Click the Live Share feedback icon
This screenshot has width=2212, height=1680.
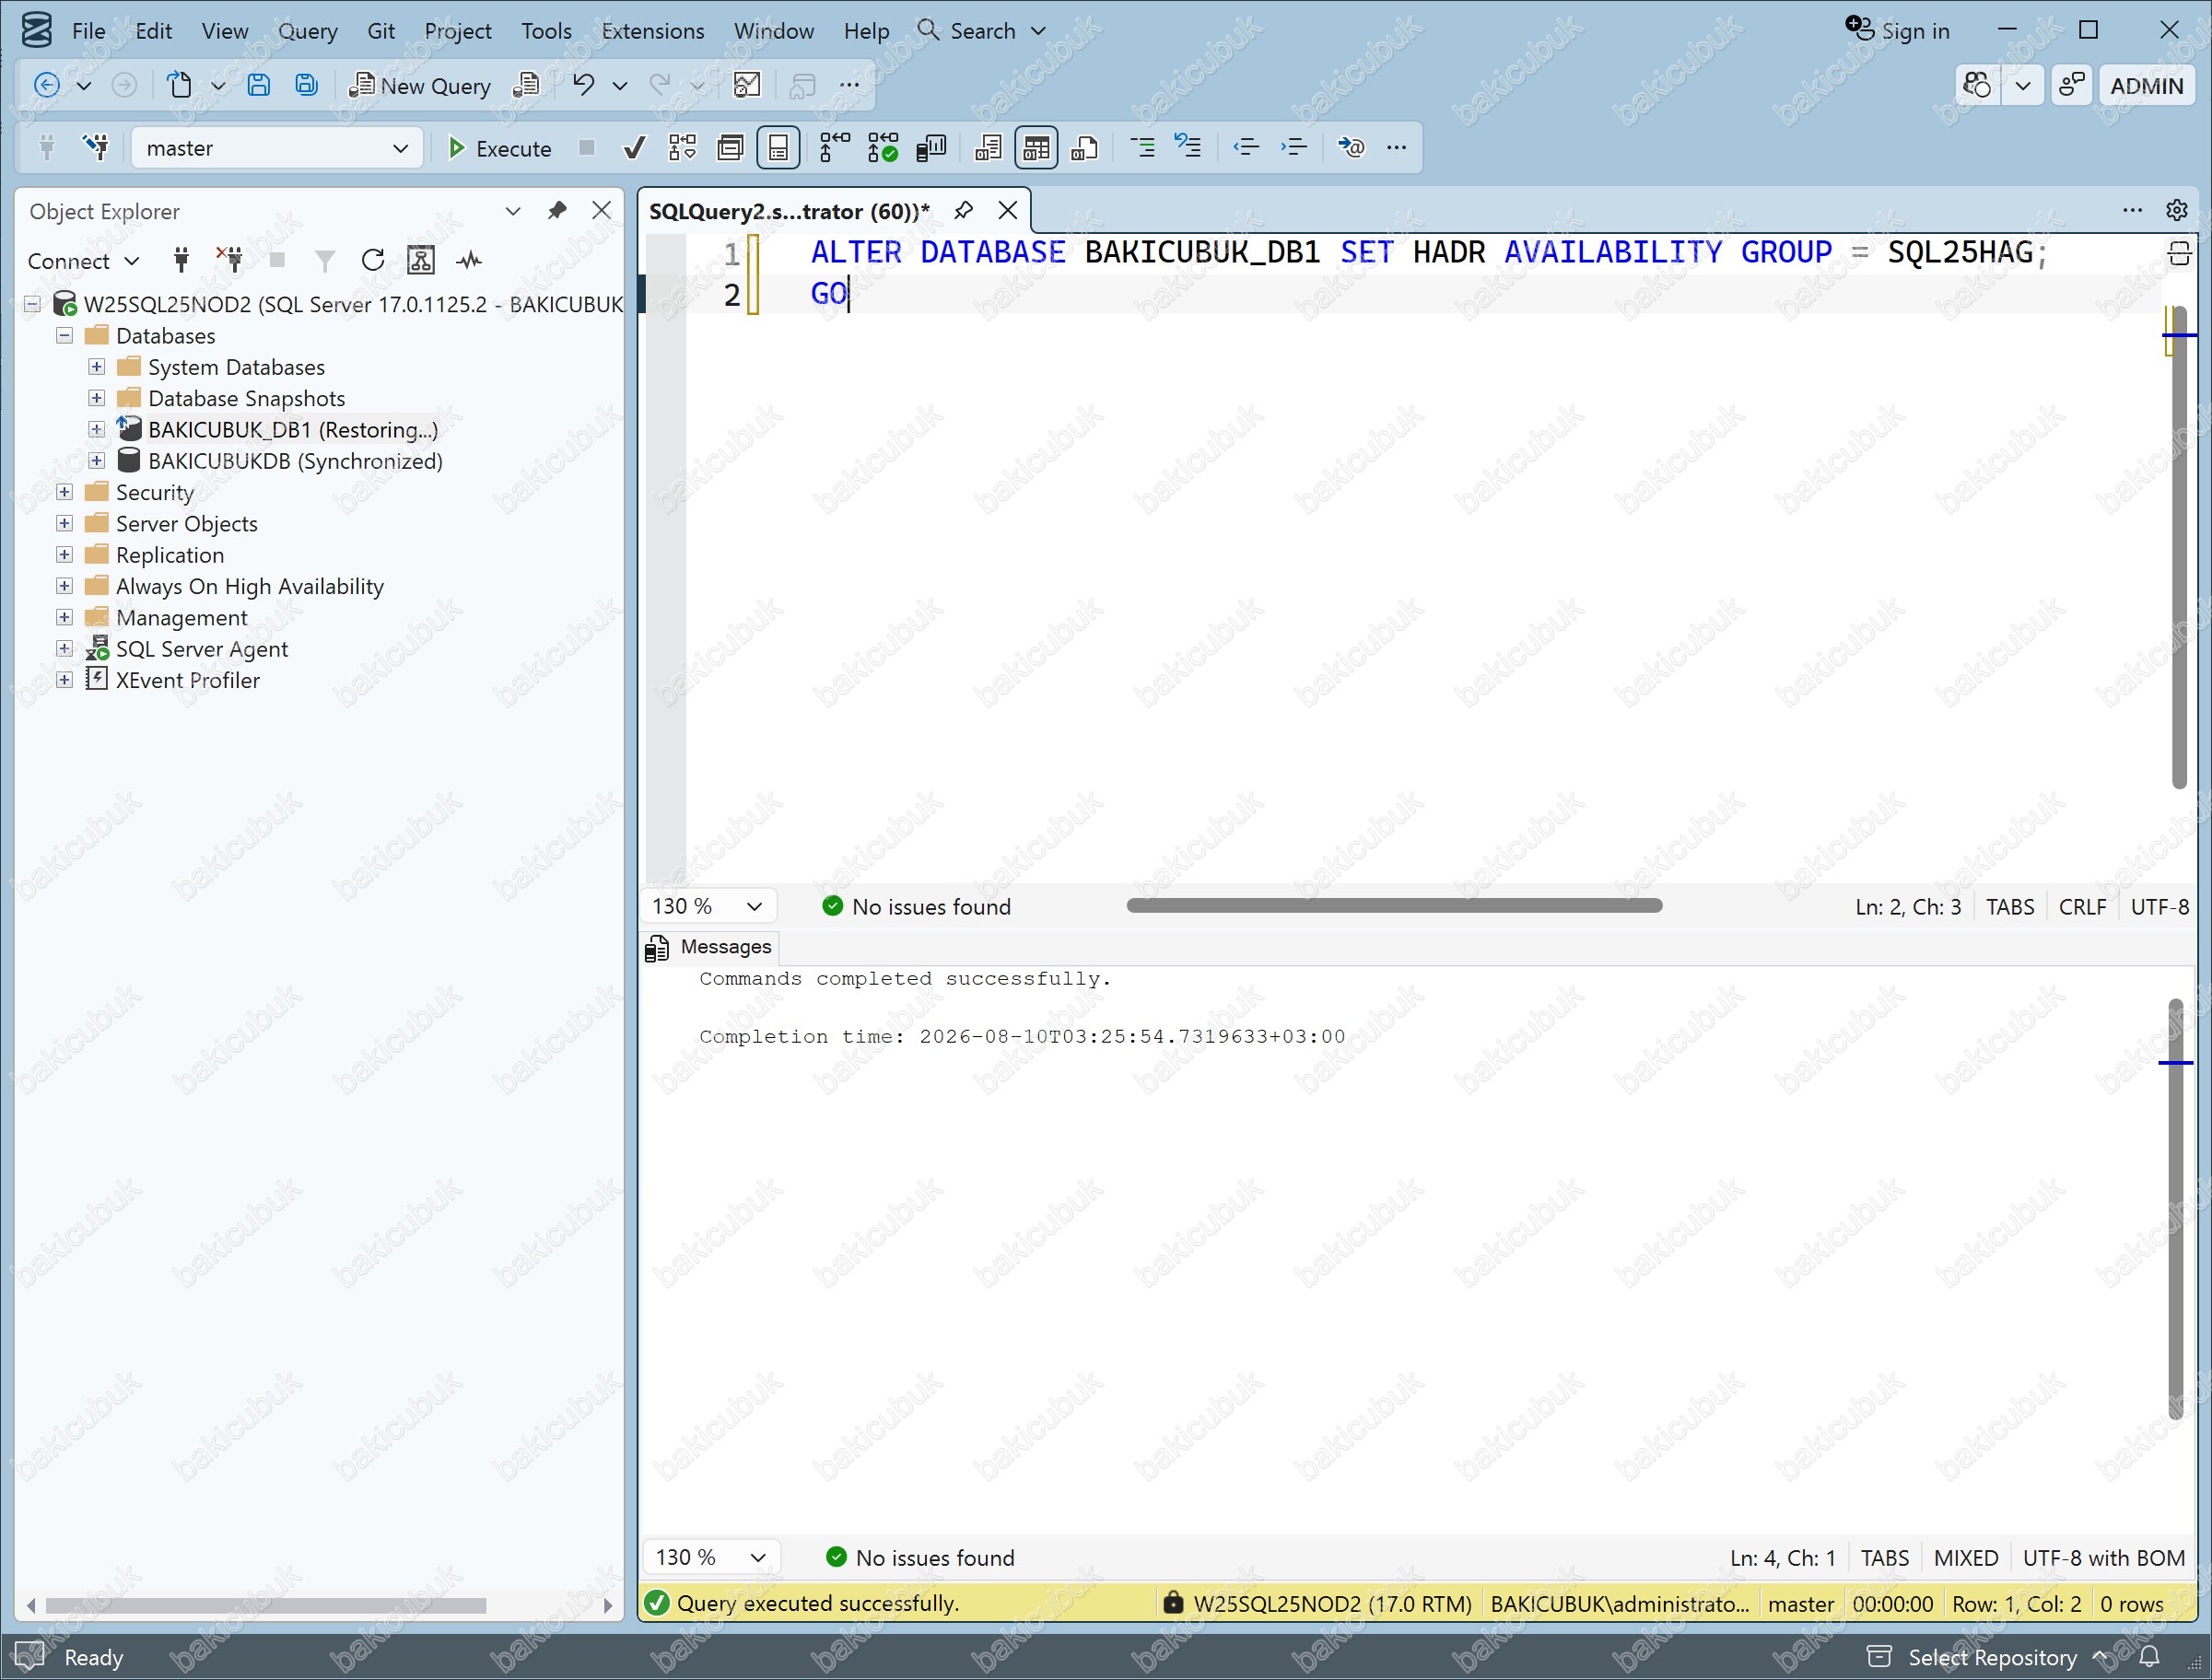2071,86
